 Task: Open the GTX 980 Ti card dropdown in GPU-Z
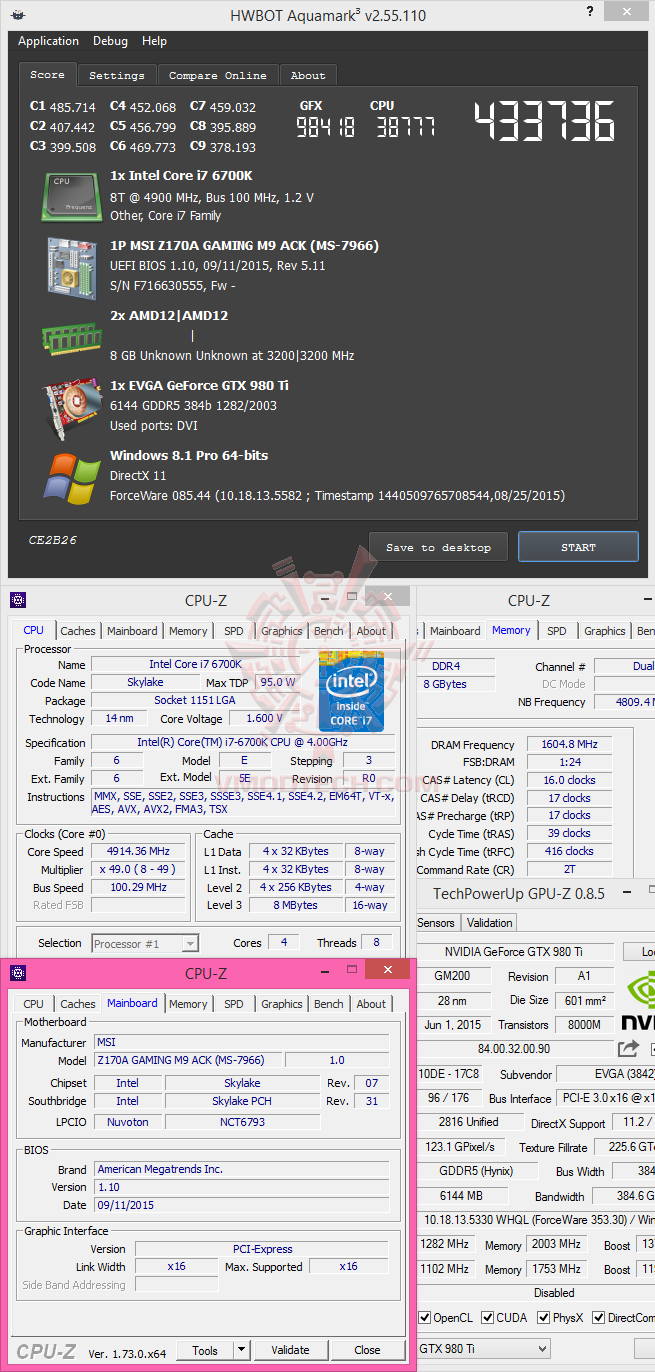pyautogui.click(x=483, y=1348)
